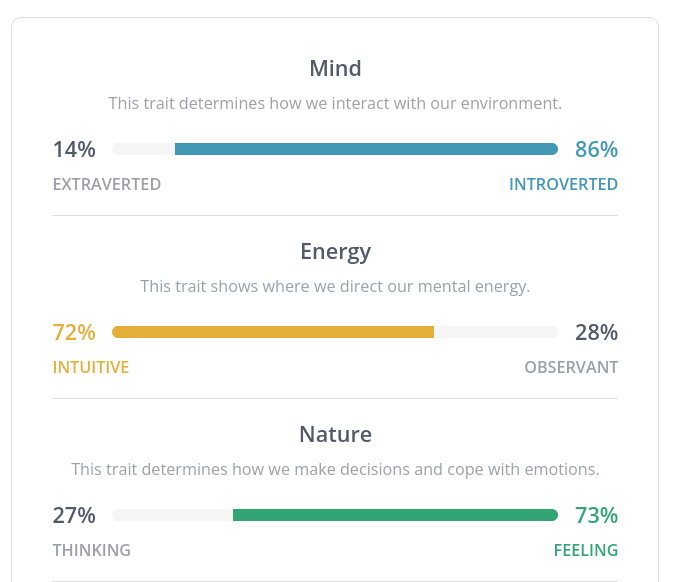
Task: Click the 14% extraverted percentage
Action: point(74,149)
